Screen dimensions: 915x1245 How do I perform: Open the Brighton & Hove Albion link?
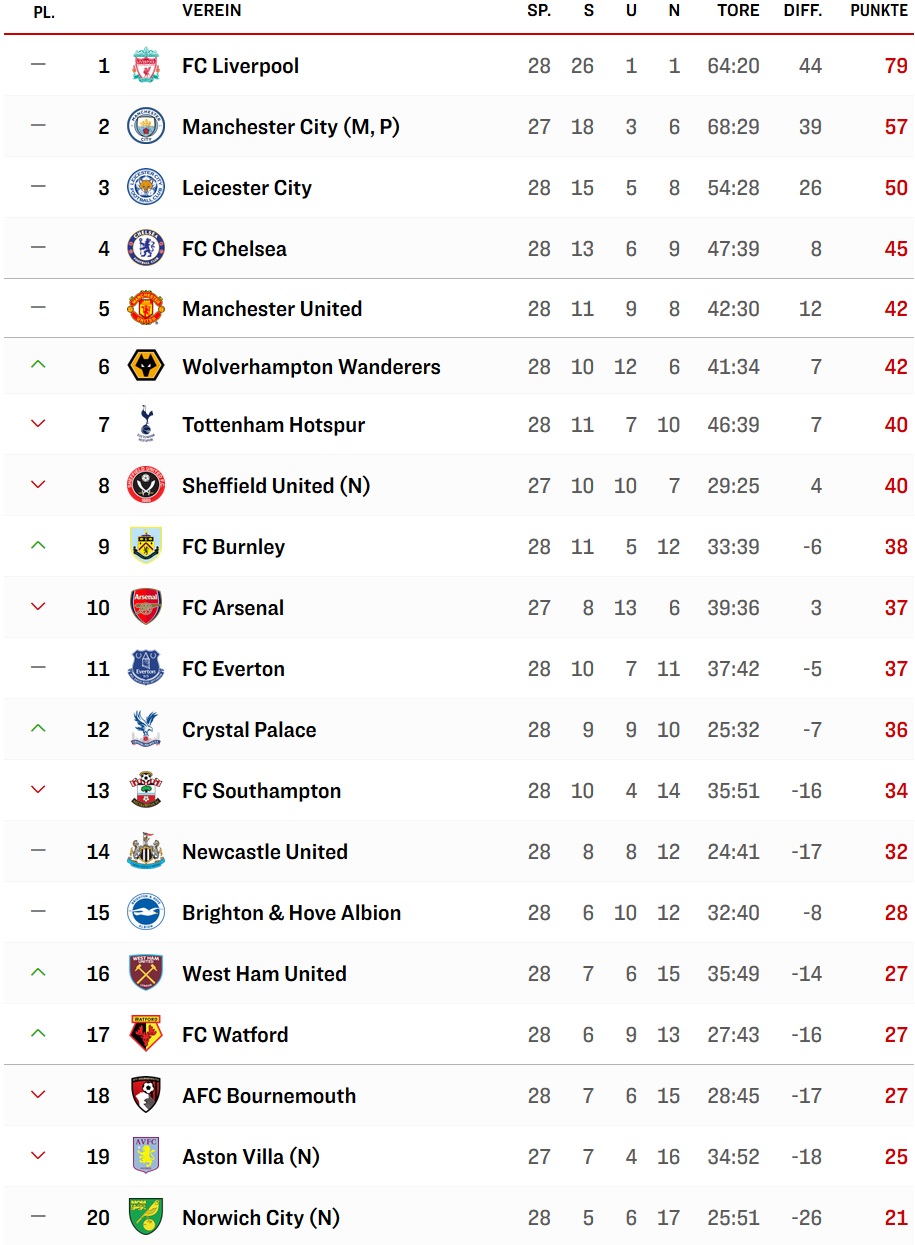[291, 913]
